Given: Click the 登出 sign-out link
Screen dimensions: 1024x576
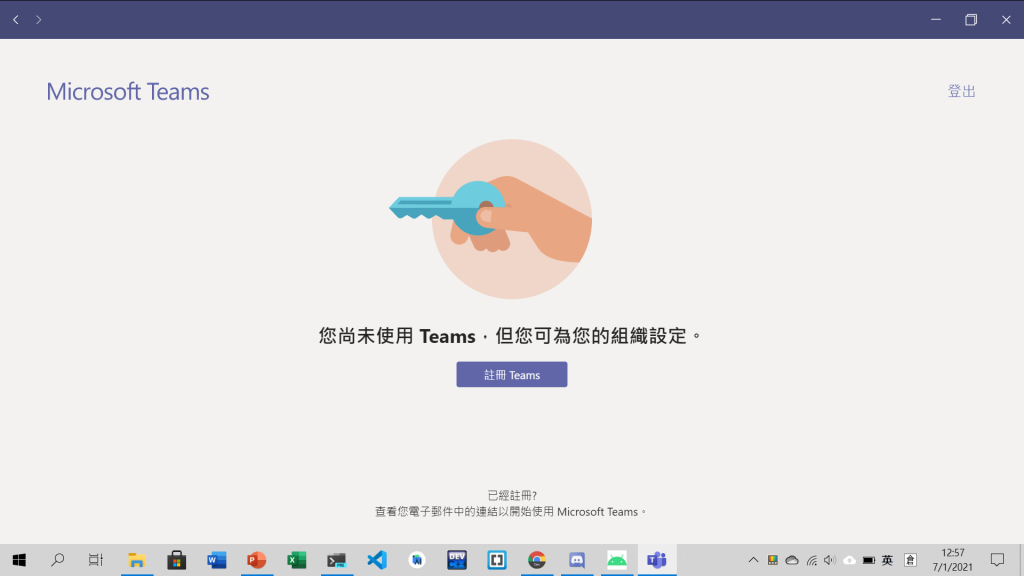Looking at the screenshot, I should click(961, 91).
